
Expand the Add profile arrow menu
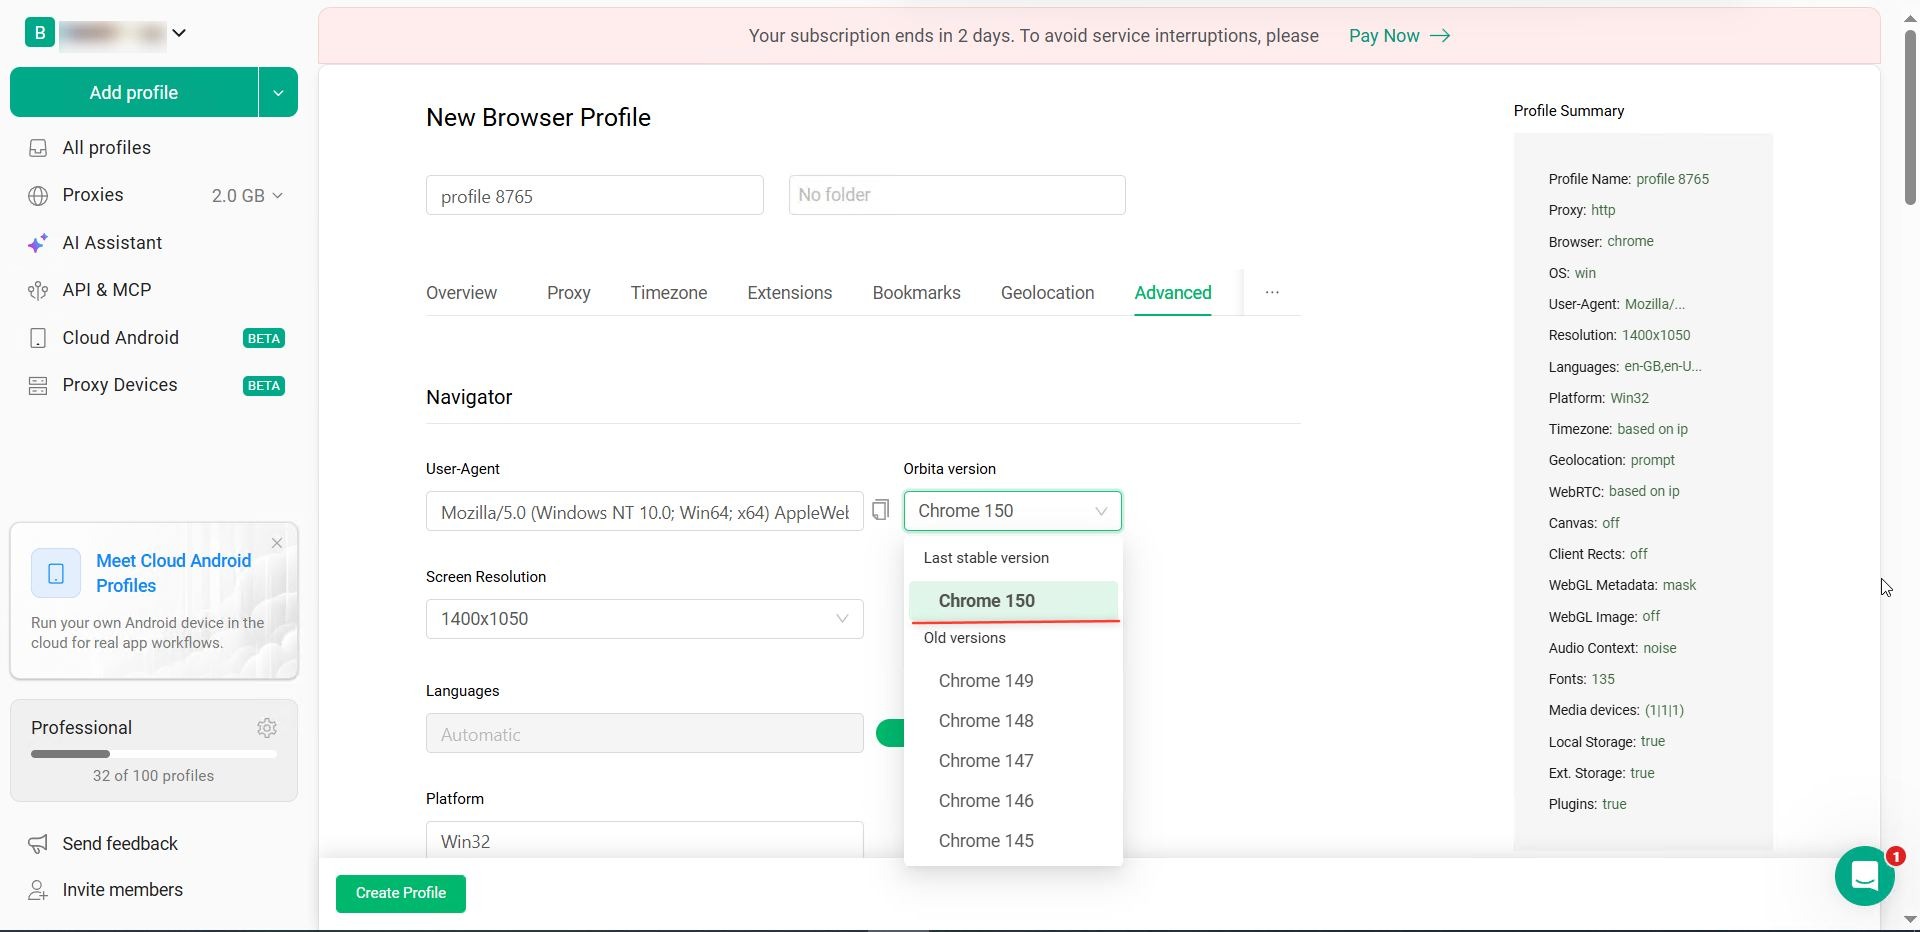pos(278,92)
